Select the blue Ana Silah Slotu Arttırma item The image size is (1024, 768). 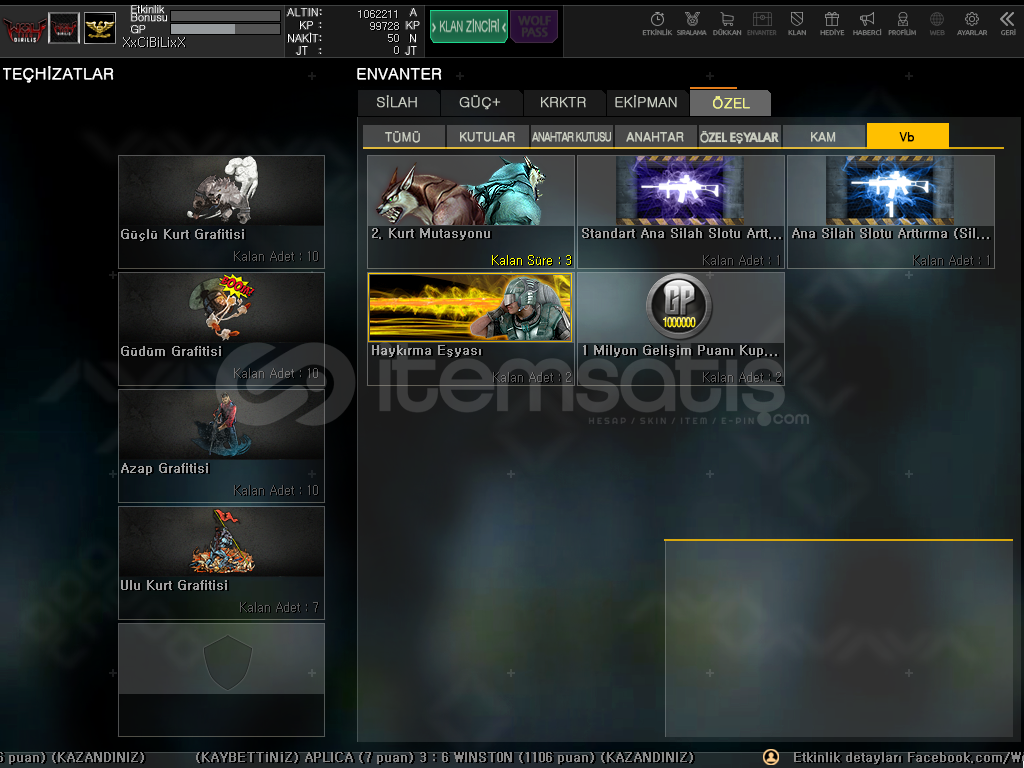point(891,212)
